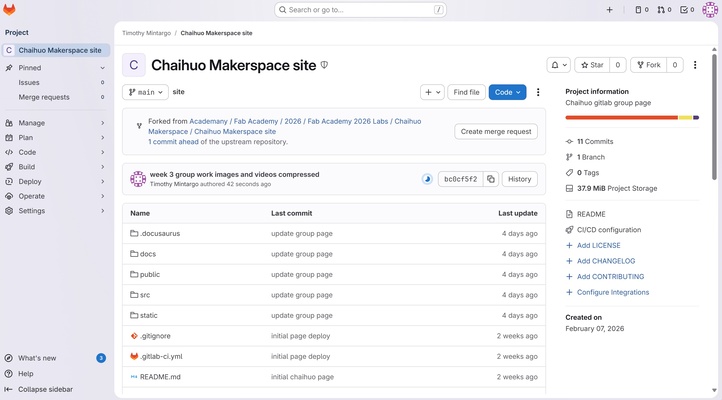Collapse the sidebar
Screen dimensions: 722x400
coord(45,389)
